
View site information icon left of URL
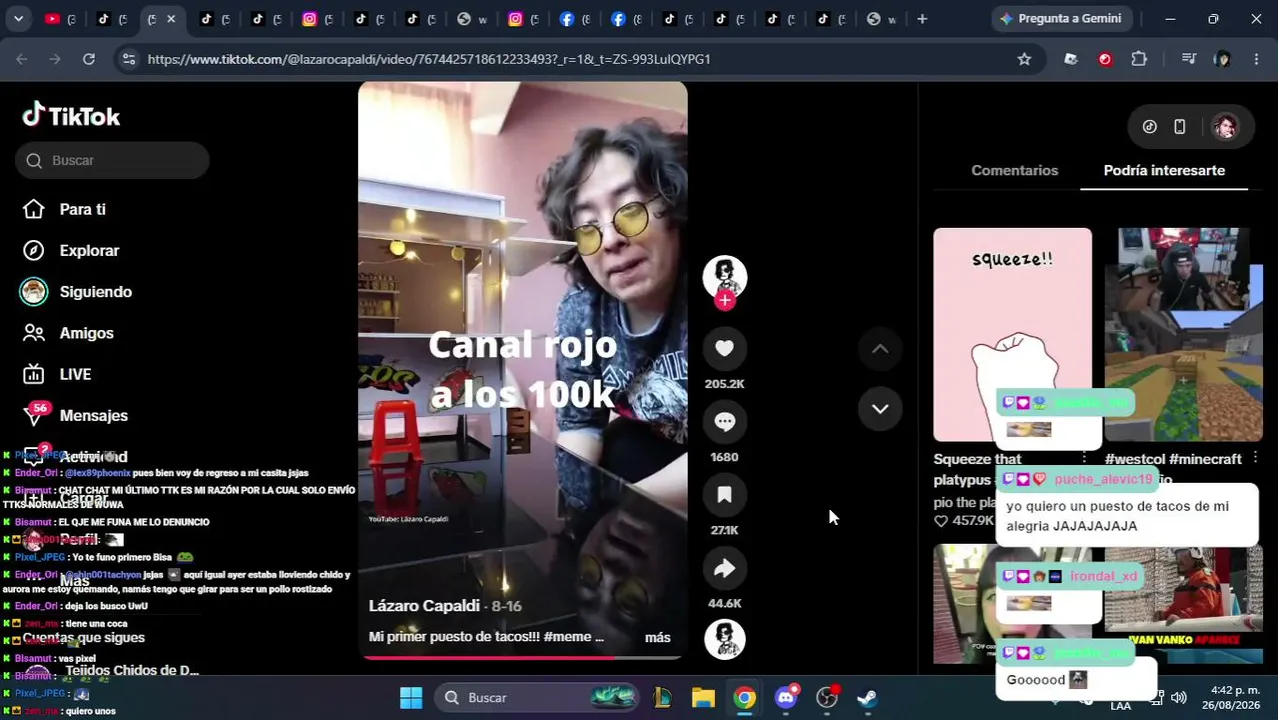coord(128,59)
